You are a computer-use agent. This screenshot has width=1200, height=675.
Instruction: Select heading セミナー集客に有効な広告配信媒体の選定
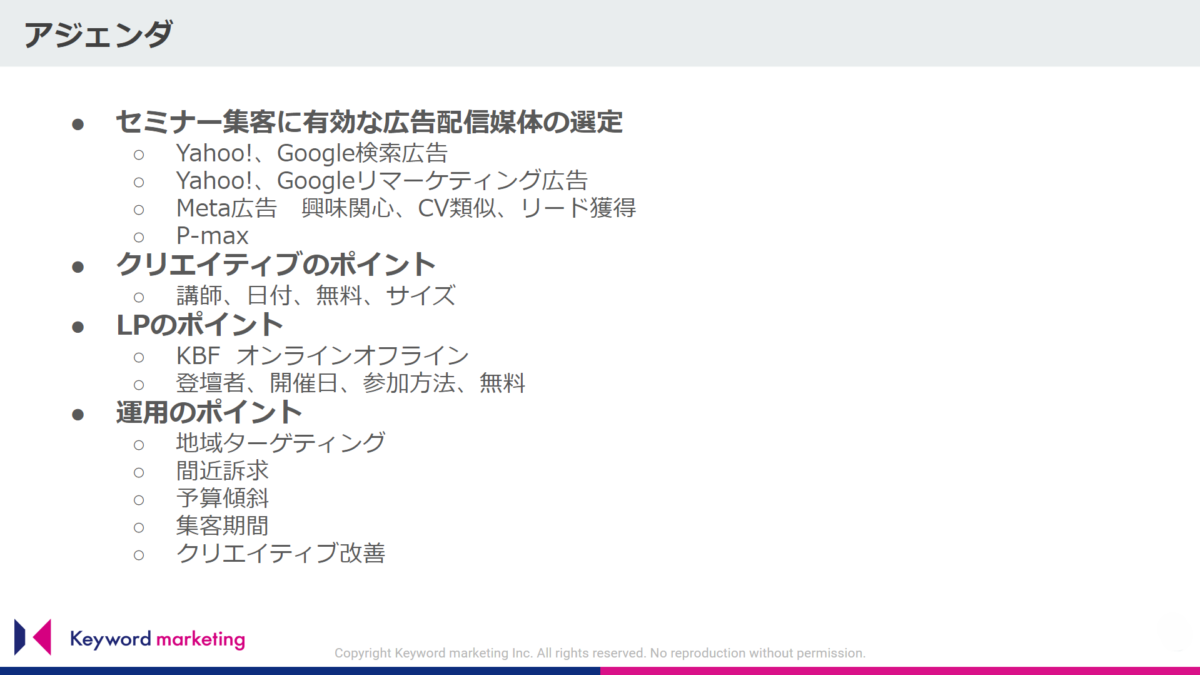click(369, 122)
